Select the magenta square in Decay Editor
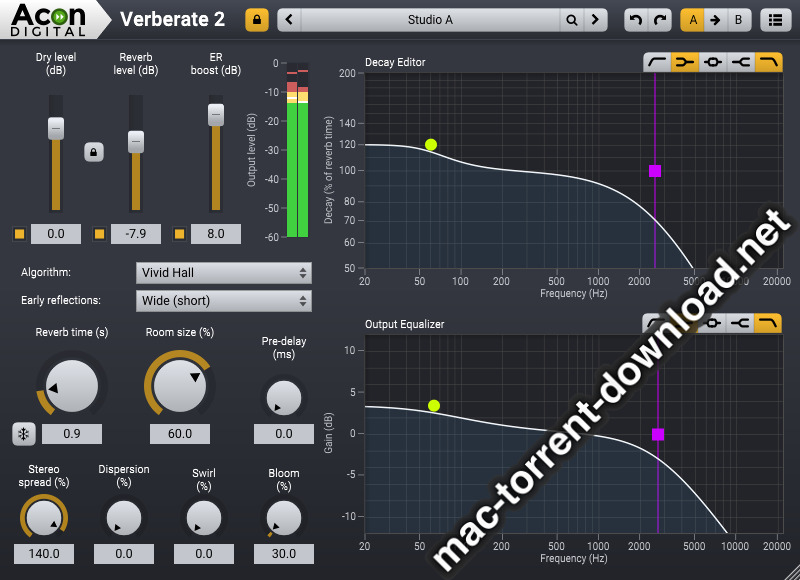The height and width of the screenshot is (580, 800). (x=655, y=171)
